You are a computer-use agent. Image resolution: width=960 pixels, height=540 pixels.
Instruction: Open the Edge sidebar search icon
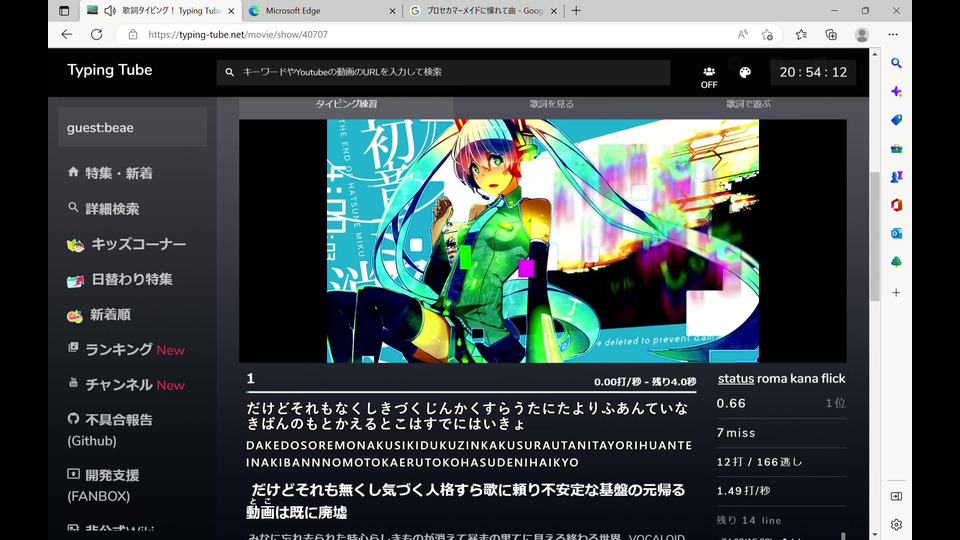[896, 63]
